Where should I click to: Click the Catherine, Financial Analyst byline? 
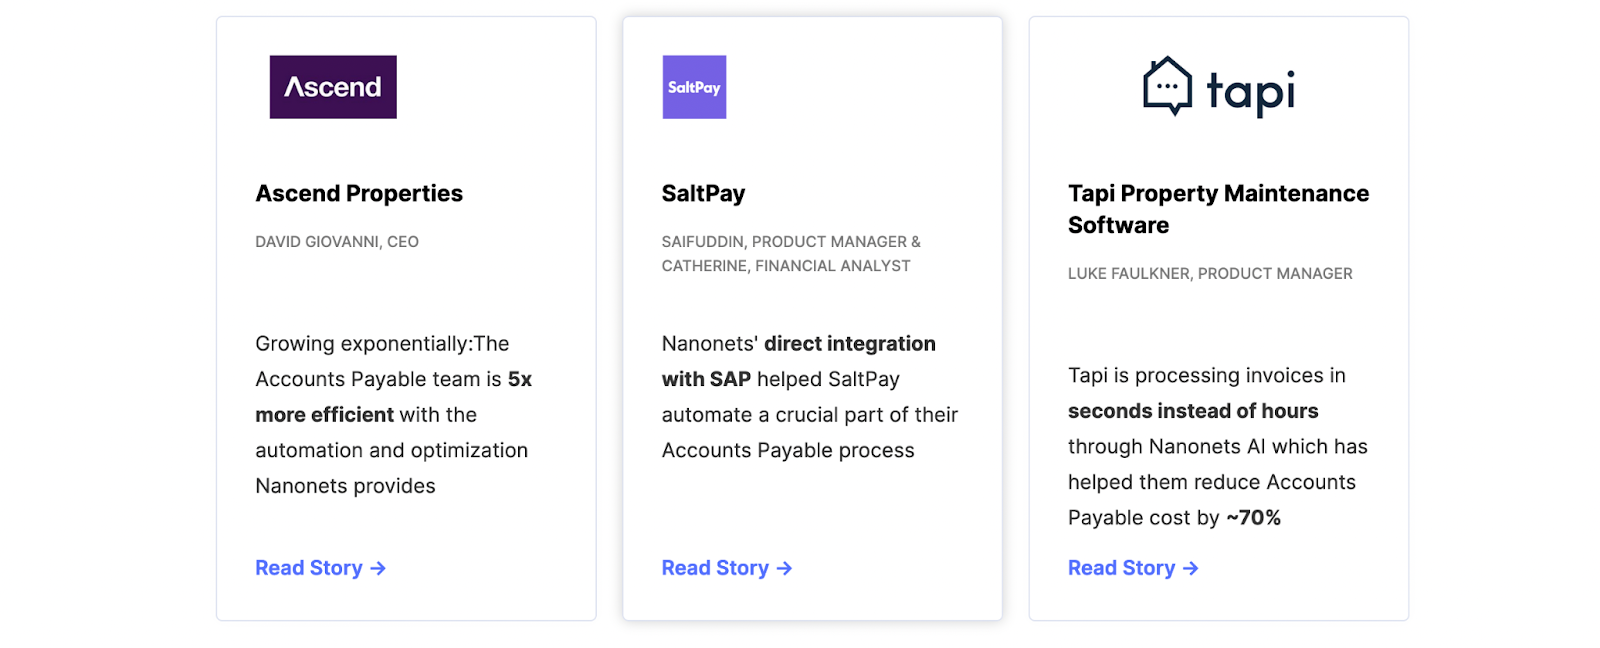[786, 266]
